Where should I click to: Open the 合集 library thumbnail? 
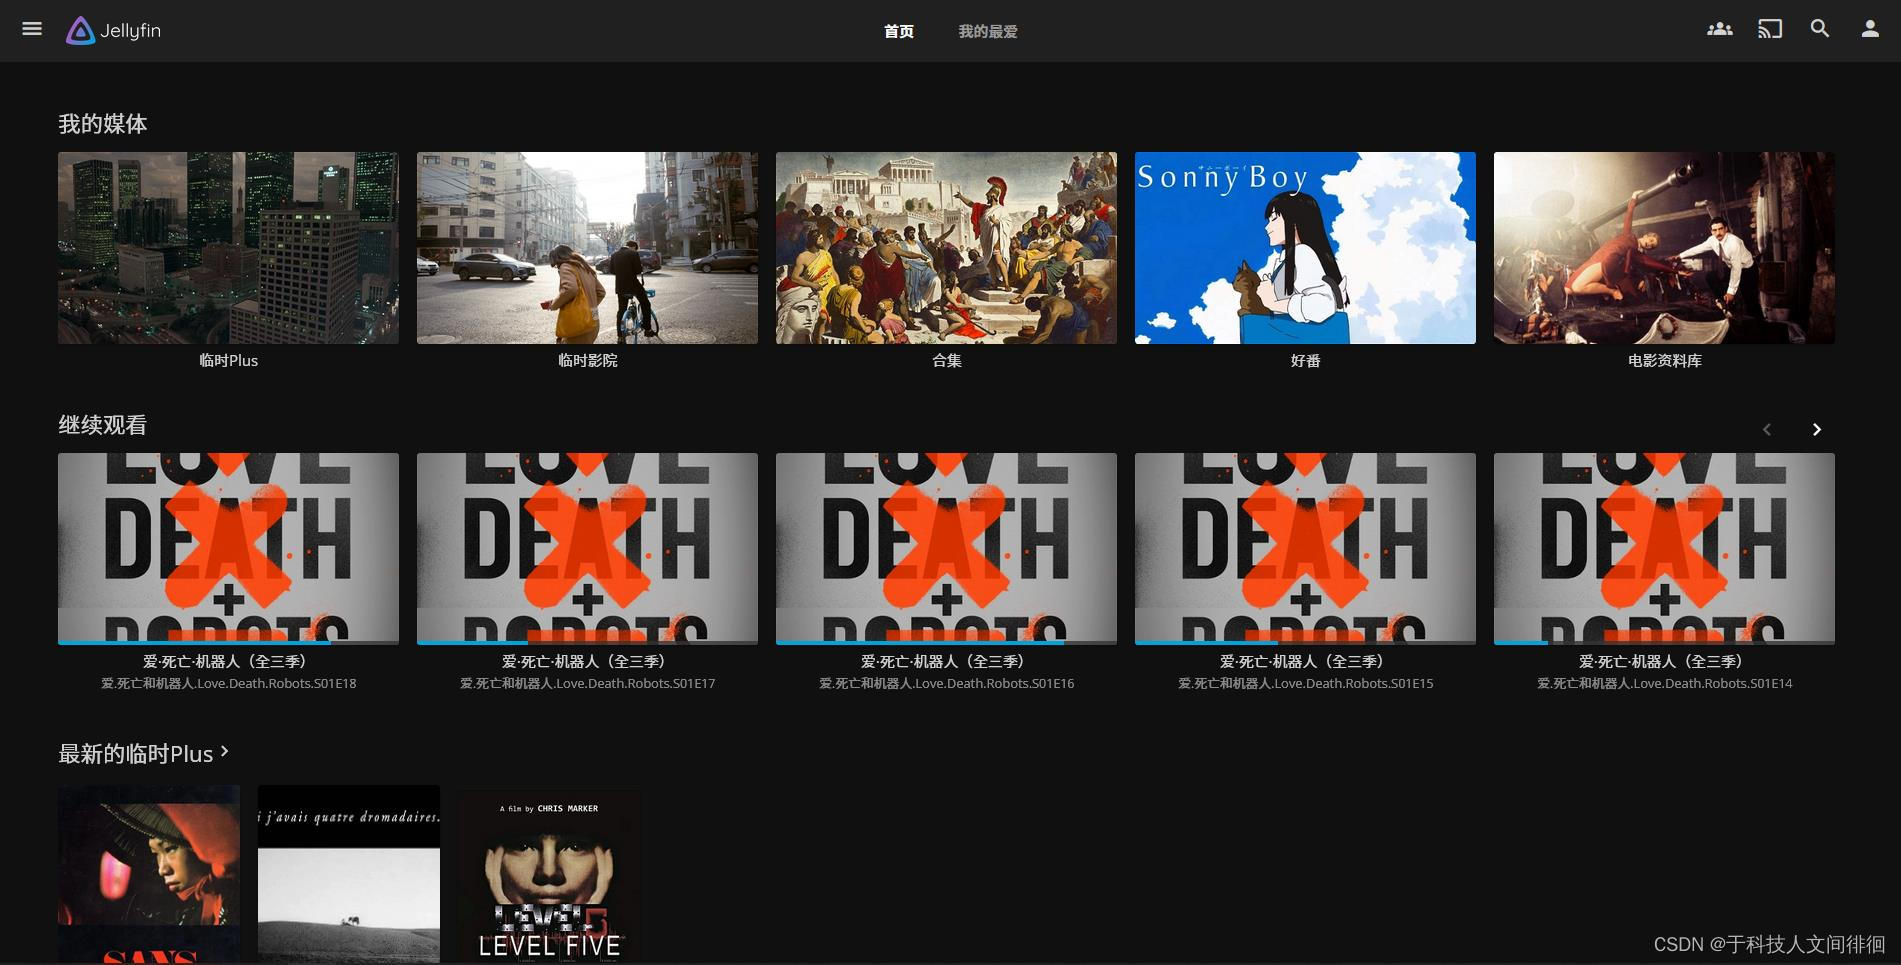point(946,248)
